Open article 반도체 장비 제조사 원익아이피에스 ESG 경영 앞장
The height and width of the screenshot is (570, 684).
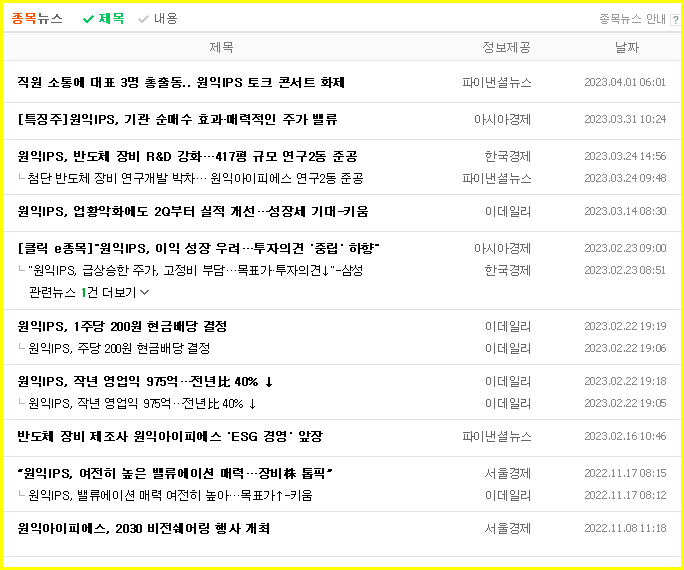170,436
